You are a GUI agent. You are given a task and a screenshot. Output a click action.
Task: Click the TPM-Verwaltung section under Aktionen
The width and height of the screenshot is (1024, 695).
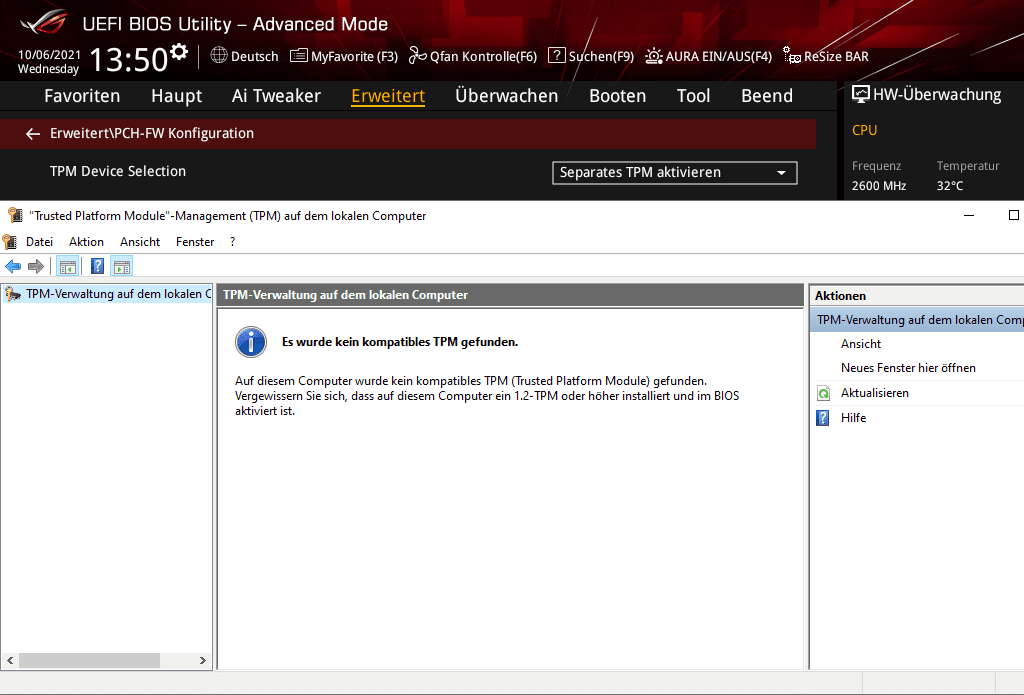[917, 320]
